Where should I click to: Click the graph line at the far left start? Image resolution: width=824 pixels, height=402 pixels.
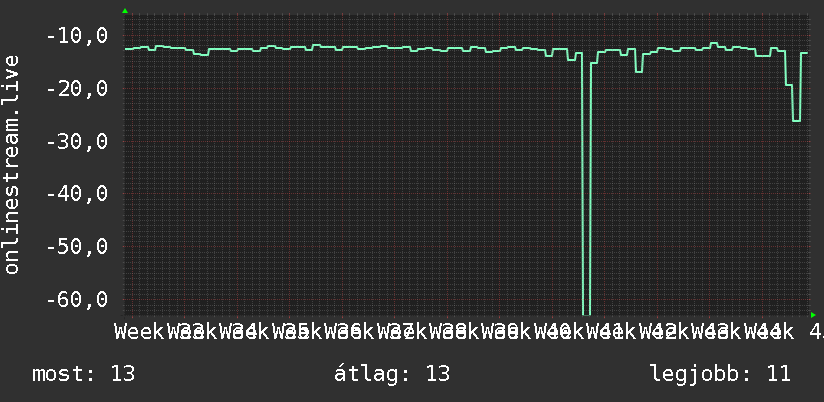click(128, 48)
